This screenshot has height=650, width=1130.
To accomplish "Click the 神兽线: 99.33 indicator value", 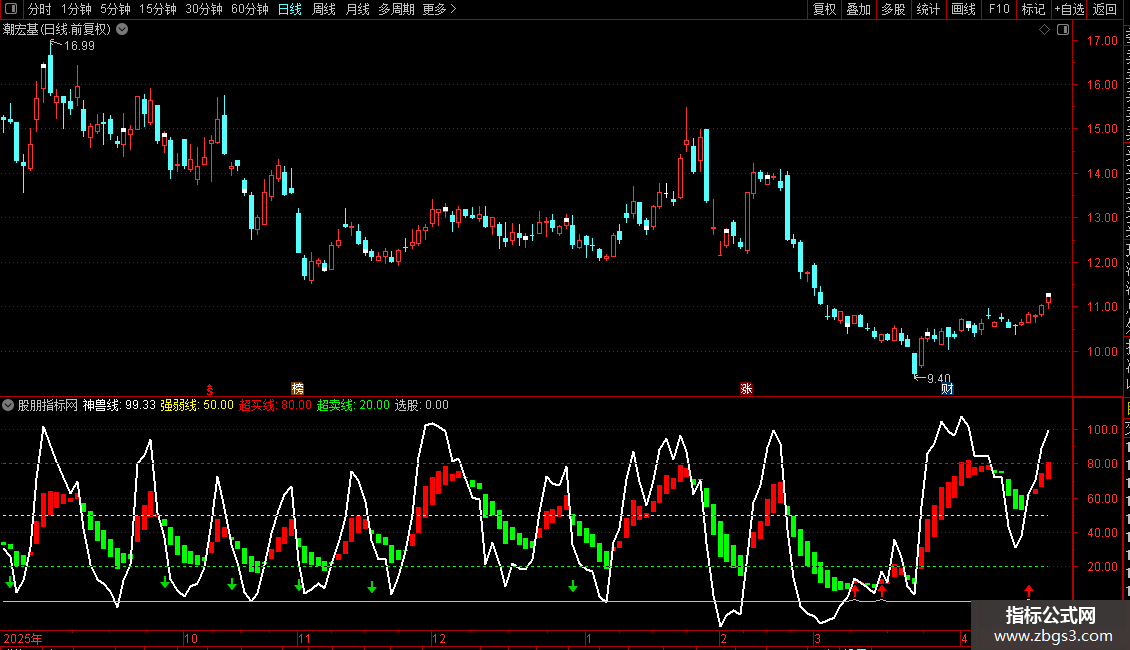I will [119, 405].
